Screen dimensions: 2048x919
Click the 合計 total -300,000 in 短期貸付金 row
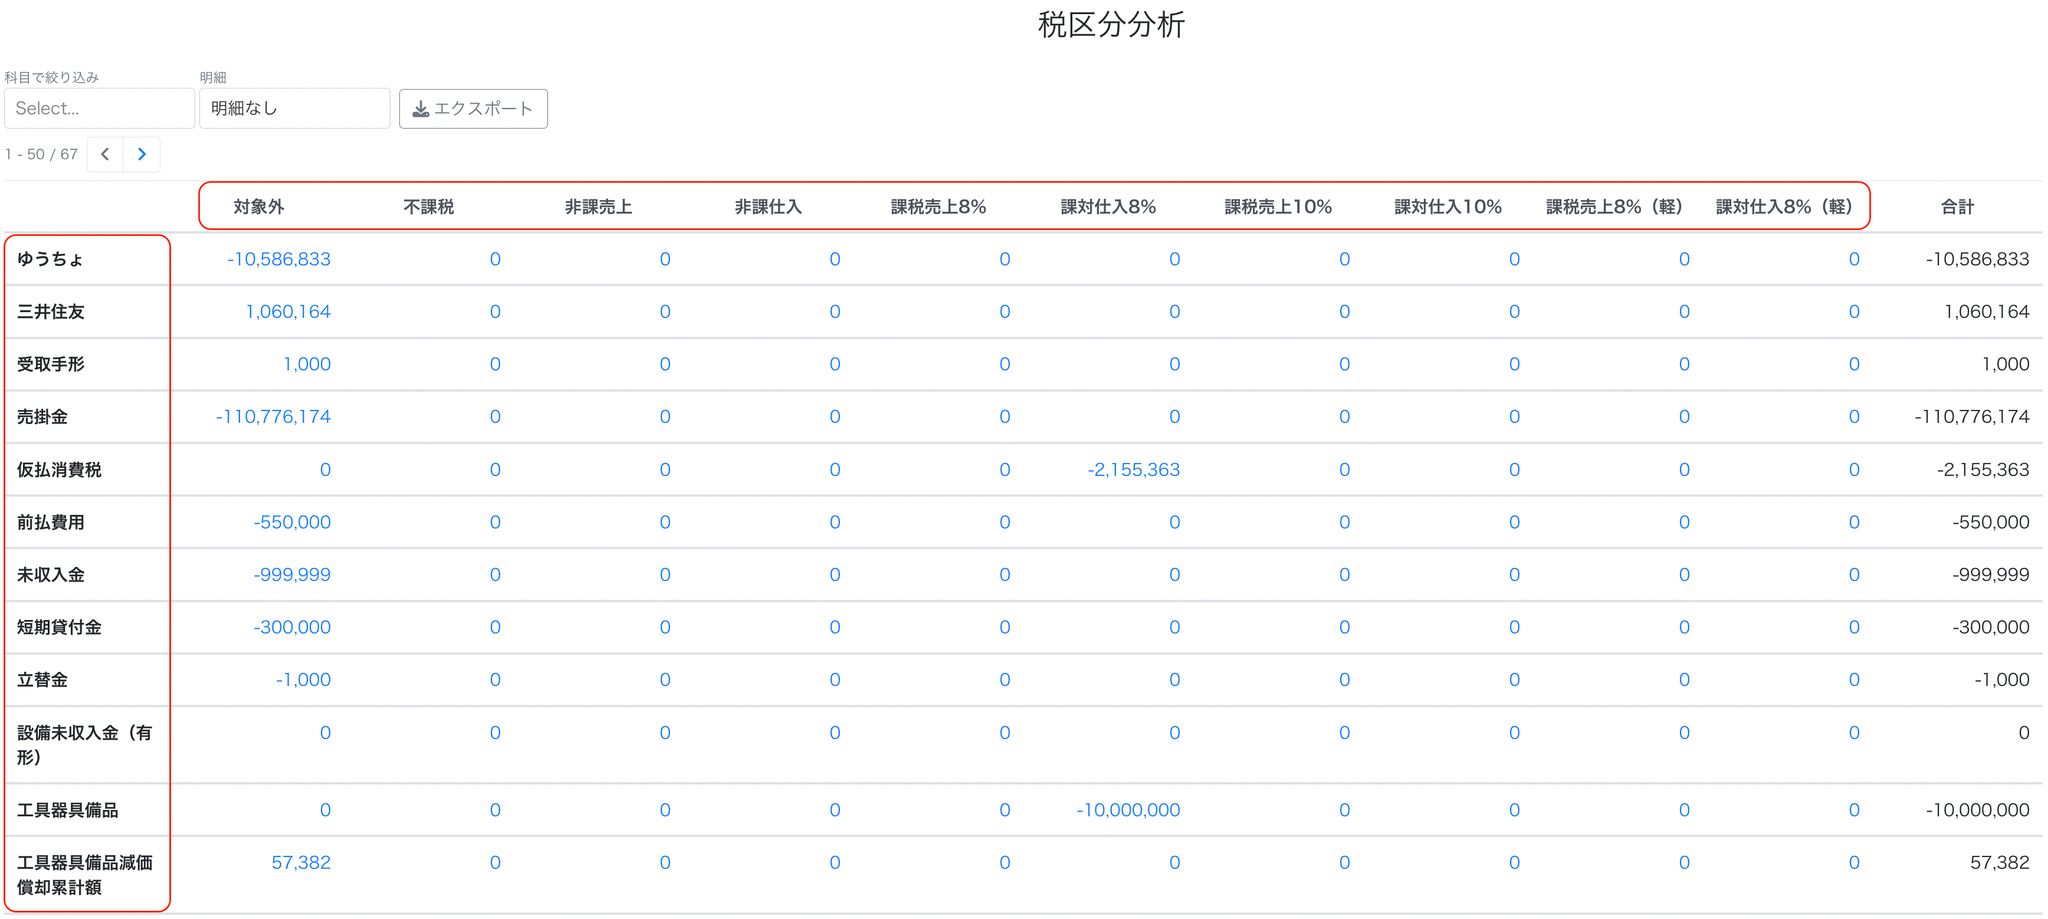pyautogui.click(x=1991, y=627)
